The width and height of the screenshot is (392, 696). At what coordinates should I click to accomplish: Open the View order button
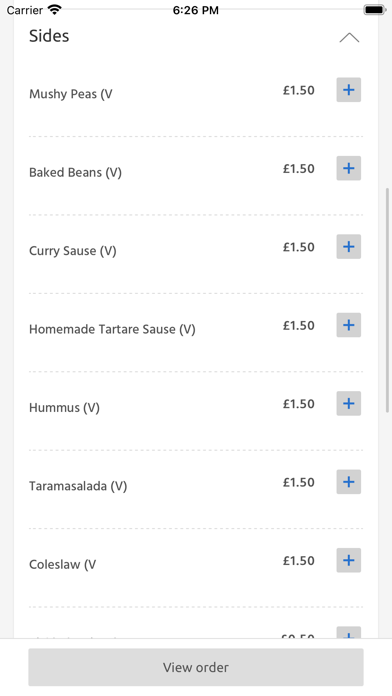[x=196, y=667]
